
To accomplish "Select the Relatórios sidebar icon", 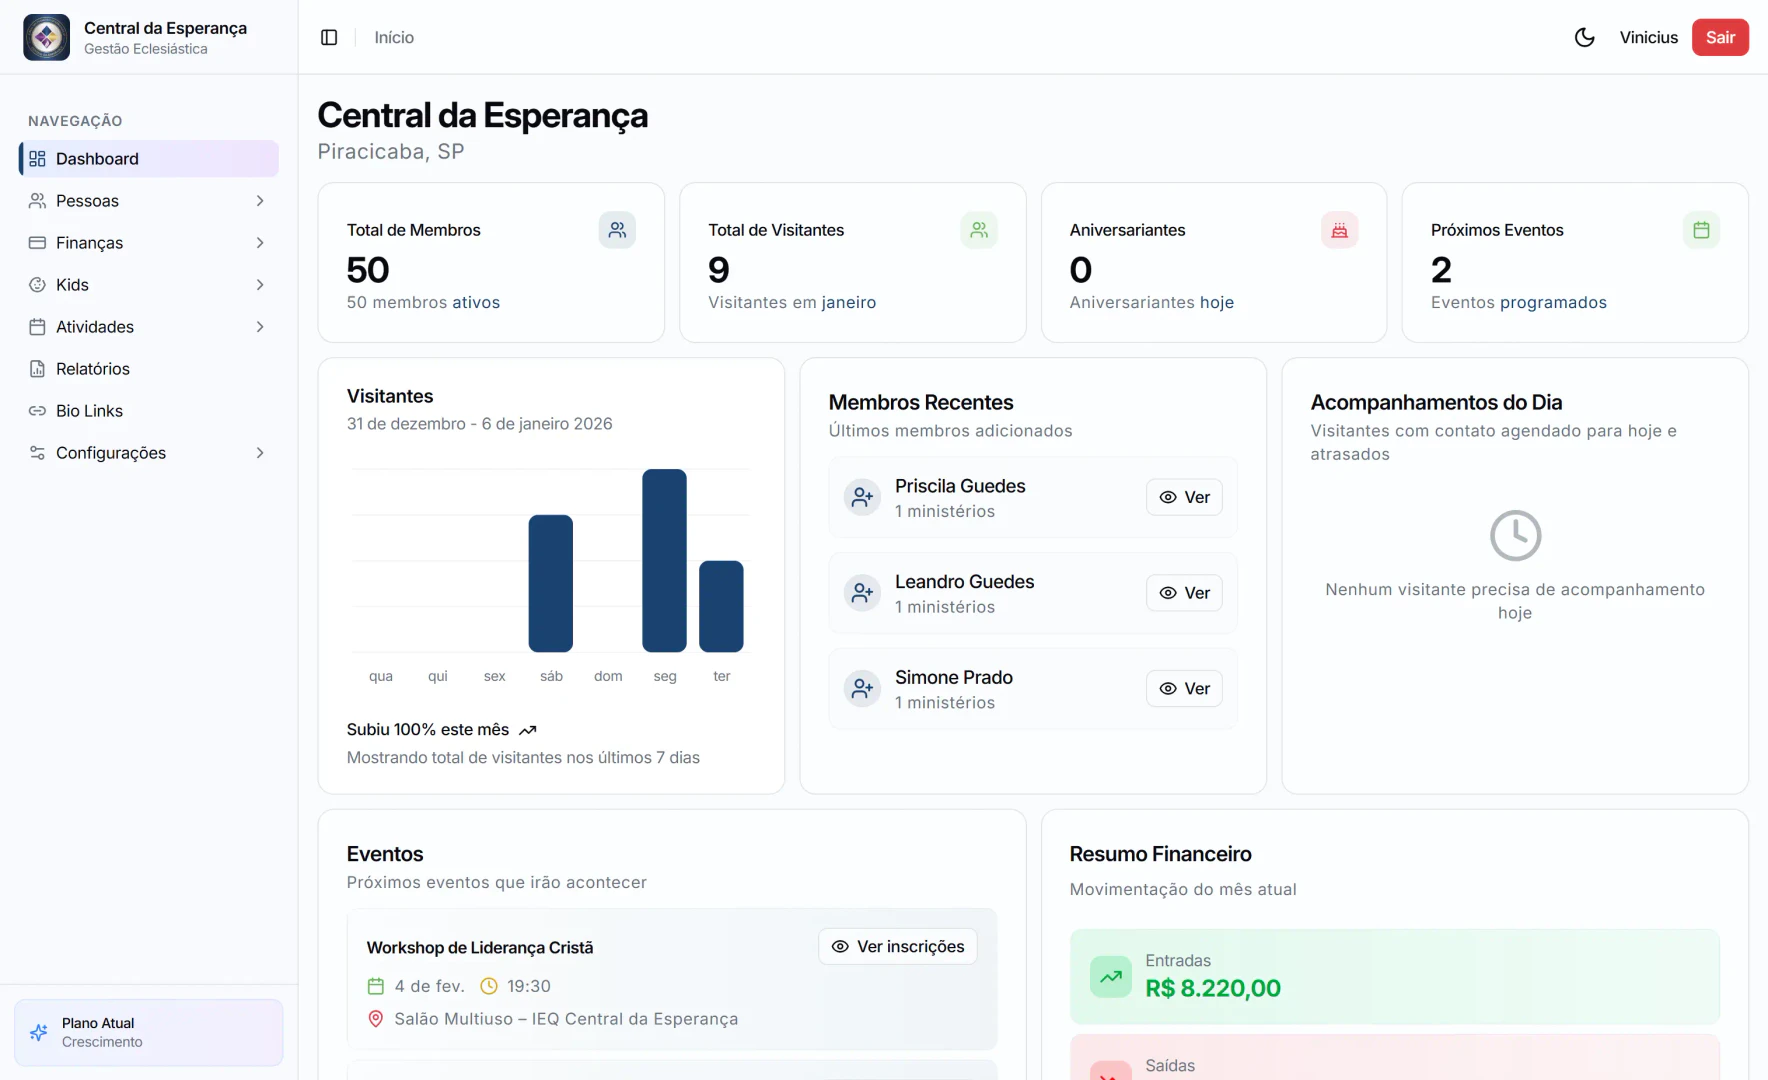I will 37,368.
